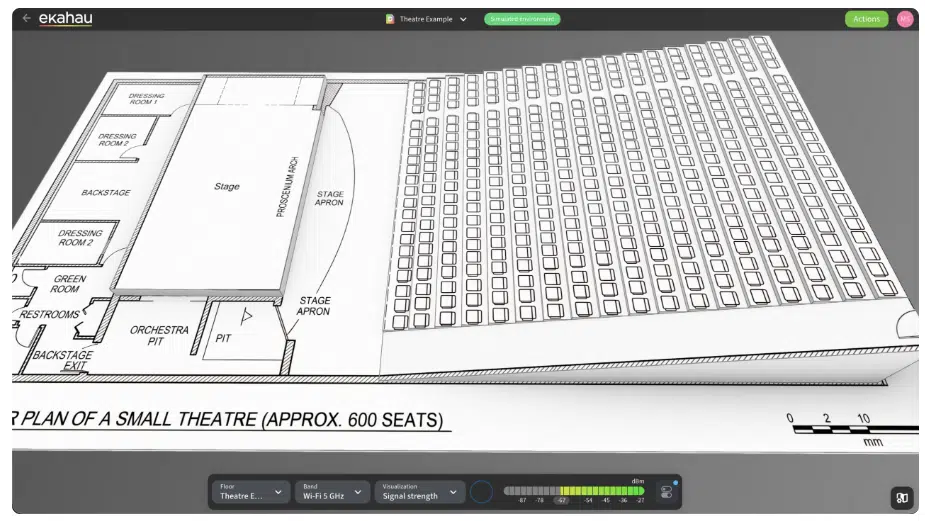Click the dBm signal strength legend bar
The height and width of the screenshot is (521, 925).
tap(574, 490)
